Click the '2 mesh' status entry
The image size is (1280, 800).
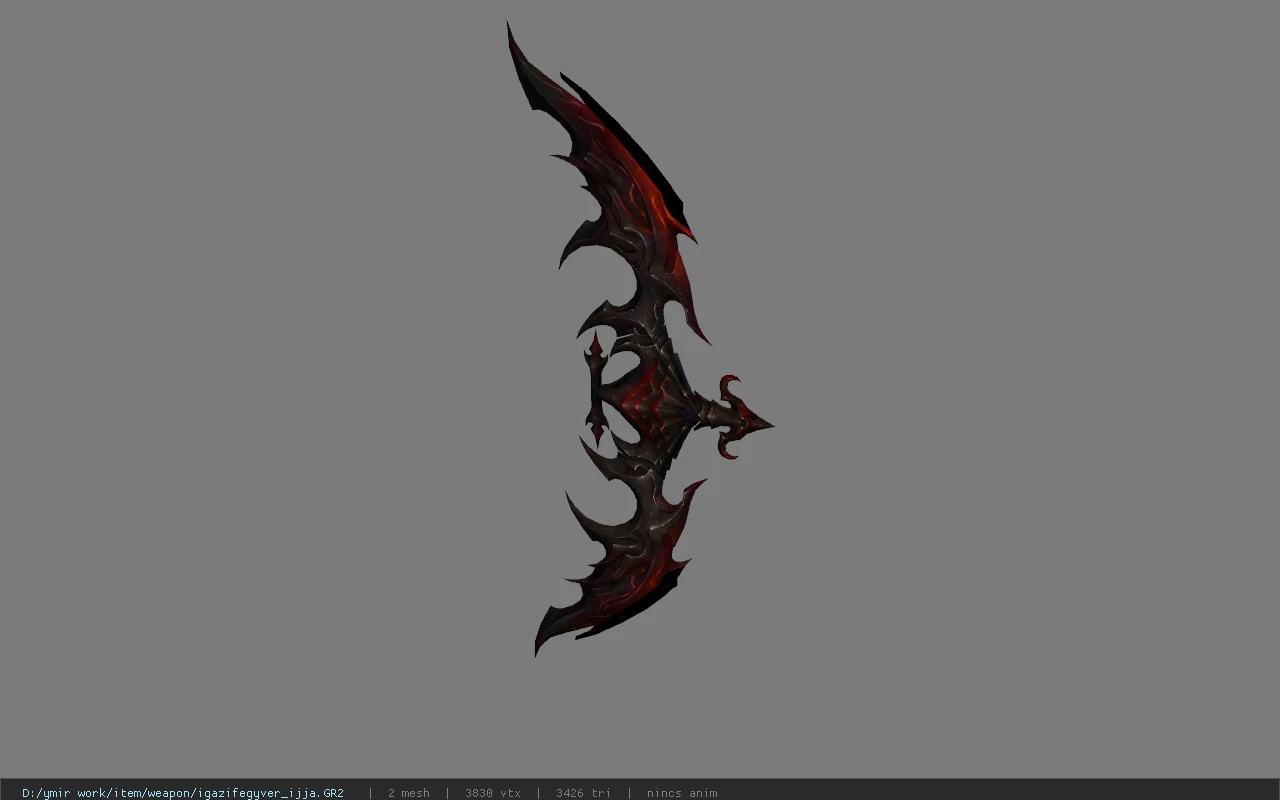409,793
